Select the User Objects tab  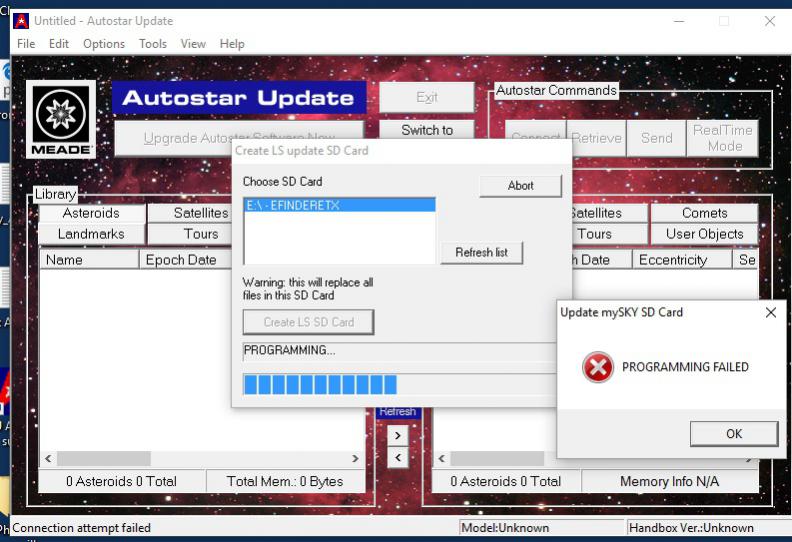pyautogui.click(x=704, y=234)
